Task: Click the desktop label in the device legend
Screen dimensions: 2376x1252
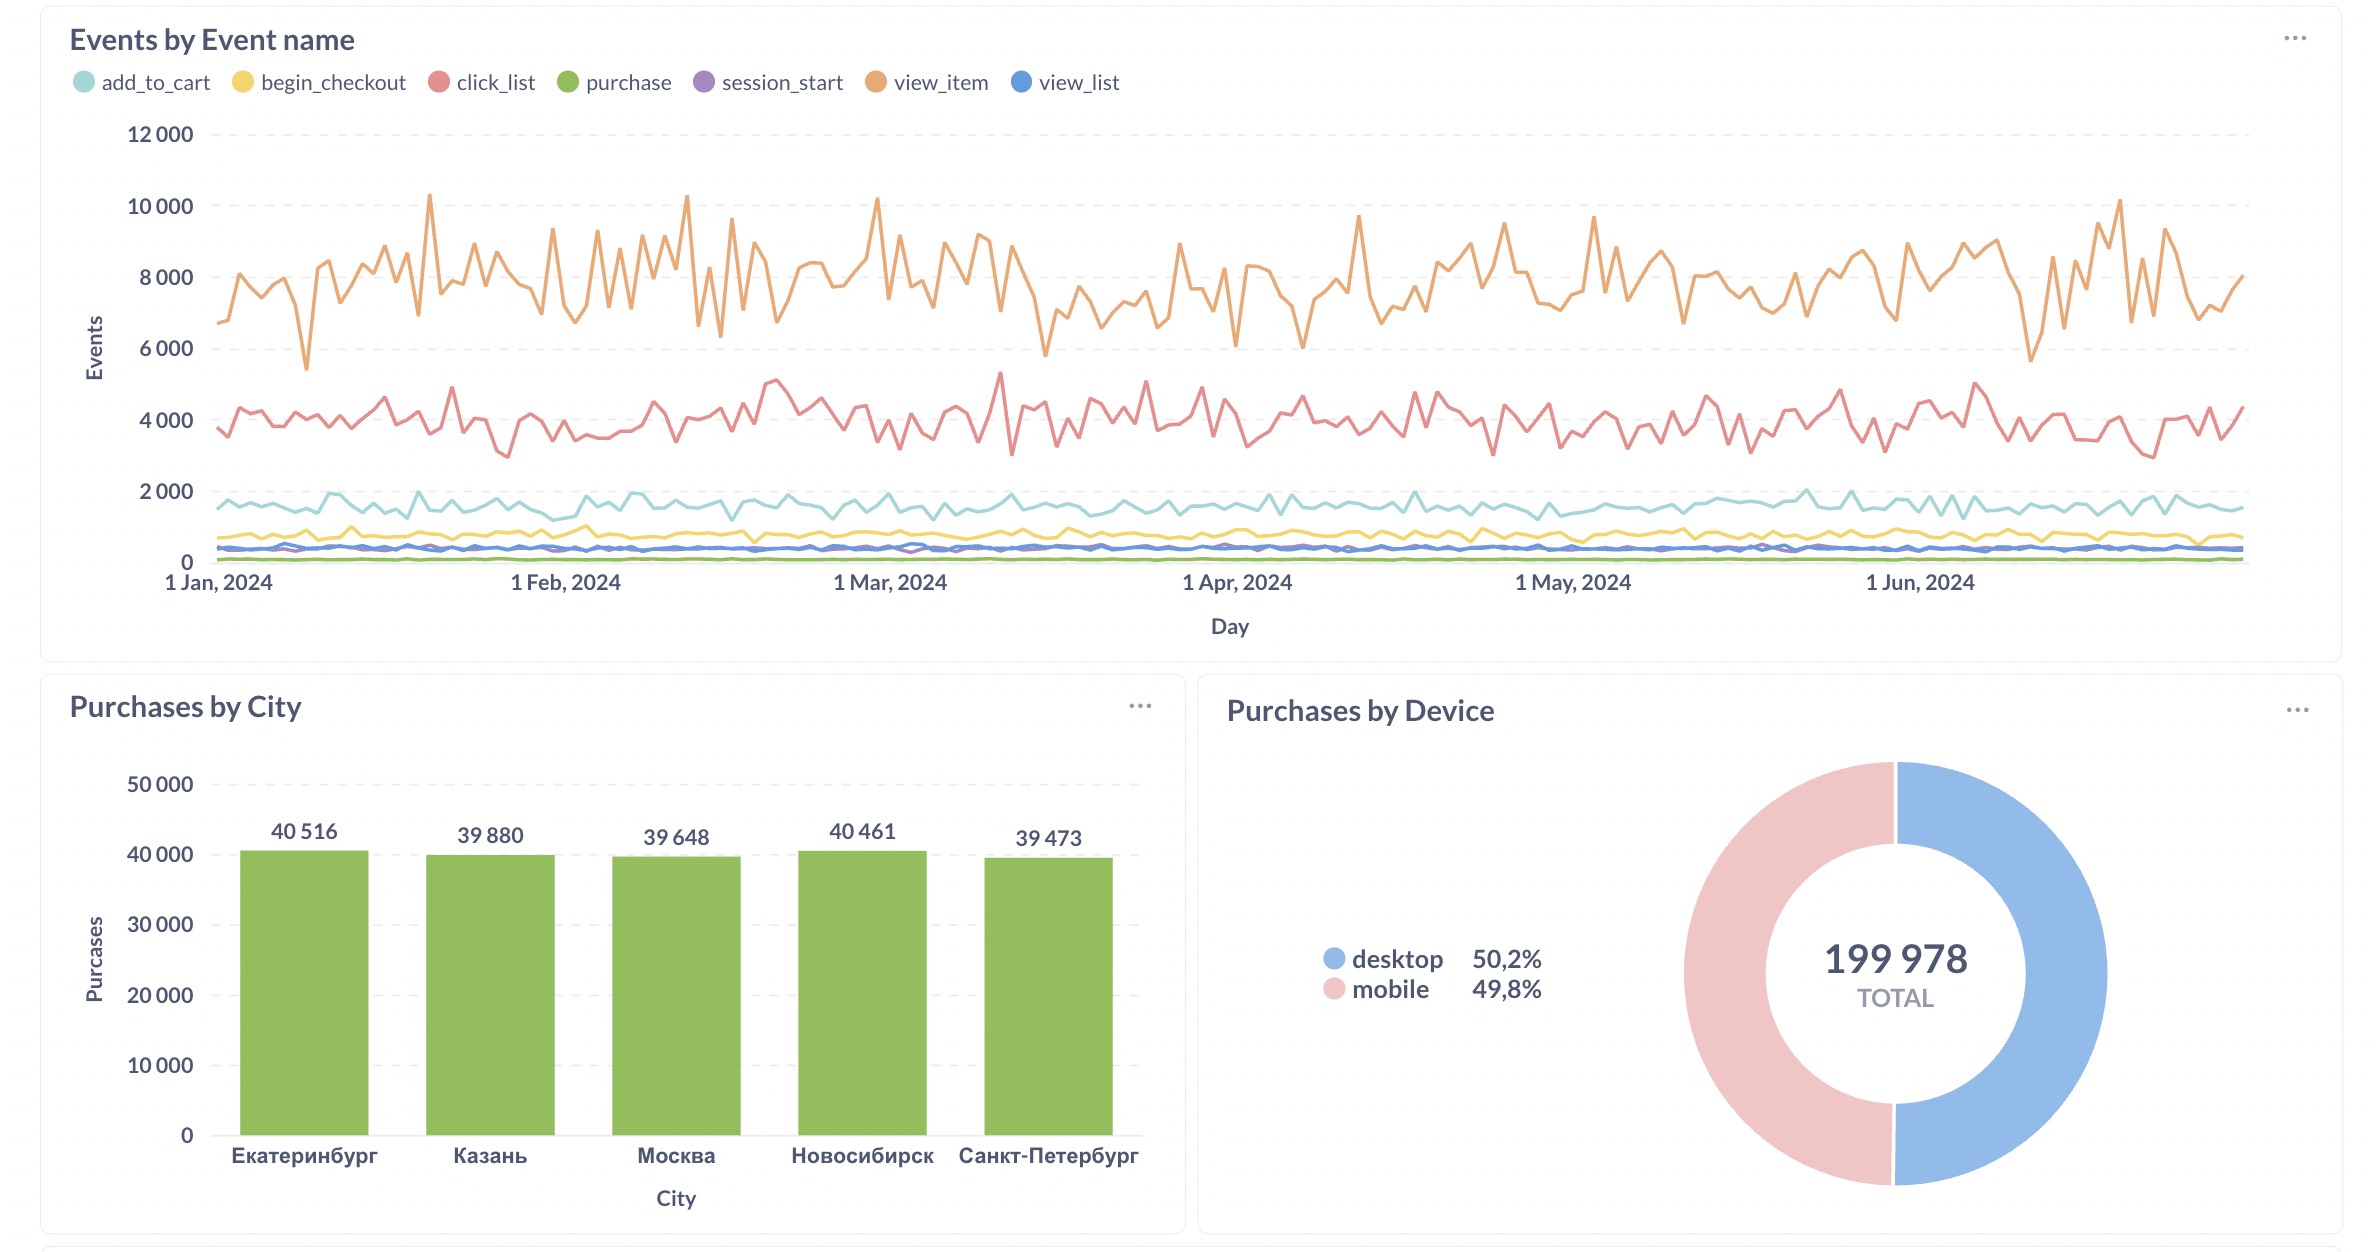Action: coord(1398,958)
